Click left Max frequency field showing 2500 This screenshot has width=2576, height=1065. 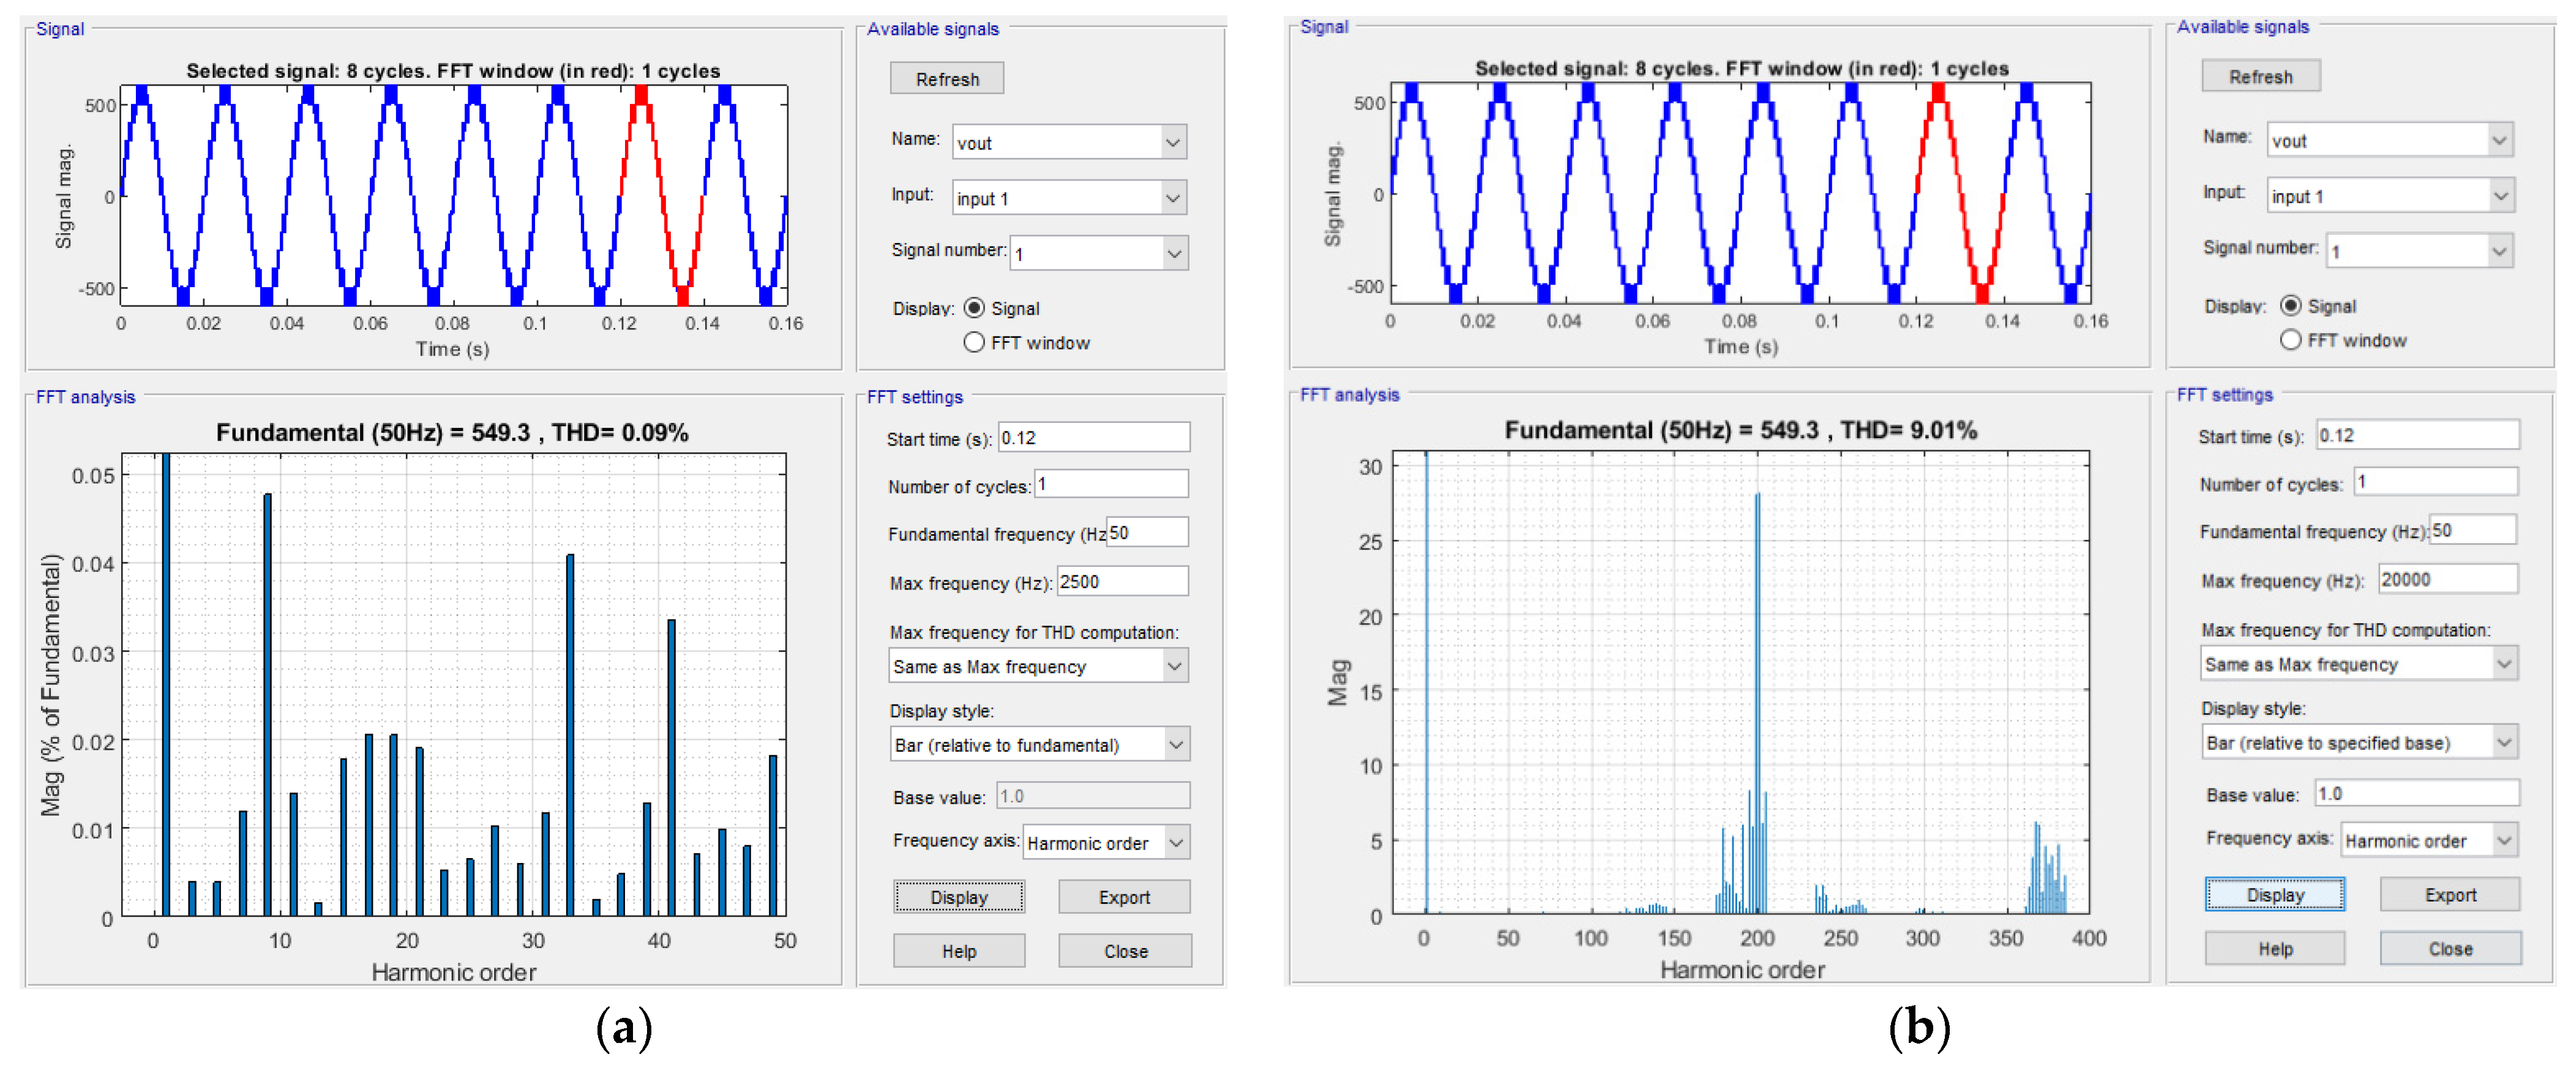pyautogui.click(x=1122, y=582)
